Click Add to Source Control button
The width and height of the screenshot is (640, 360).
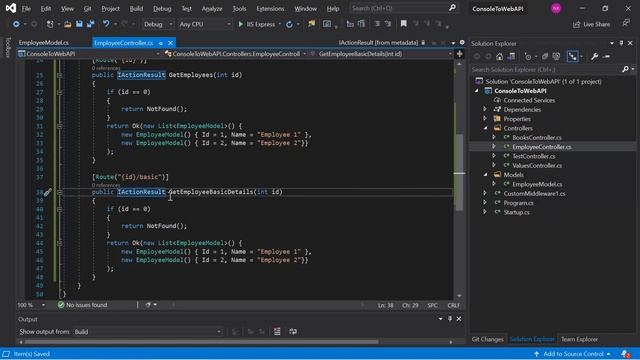pos(572,354)
